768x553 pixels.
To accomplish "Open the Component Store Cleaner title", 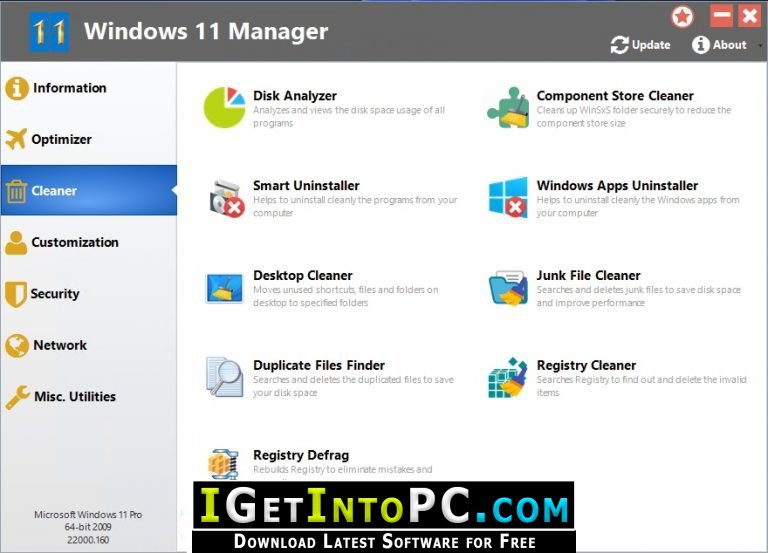I will (615, 96).
